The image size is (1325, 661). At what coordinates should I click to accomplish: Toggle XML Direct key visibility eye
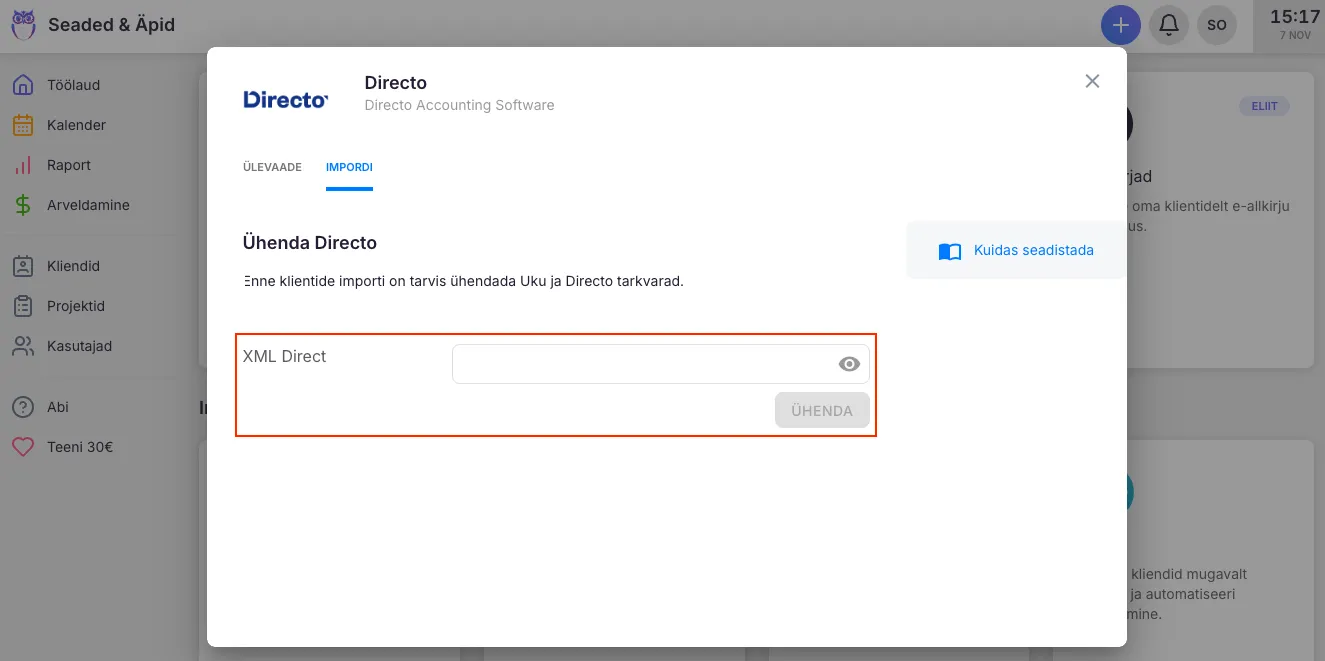(849, 364)
